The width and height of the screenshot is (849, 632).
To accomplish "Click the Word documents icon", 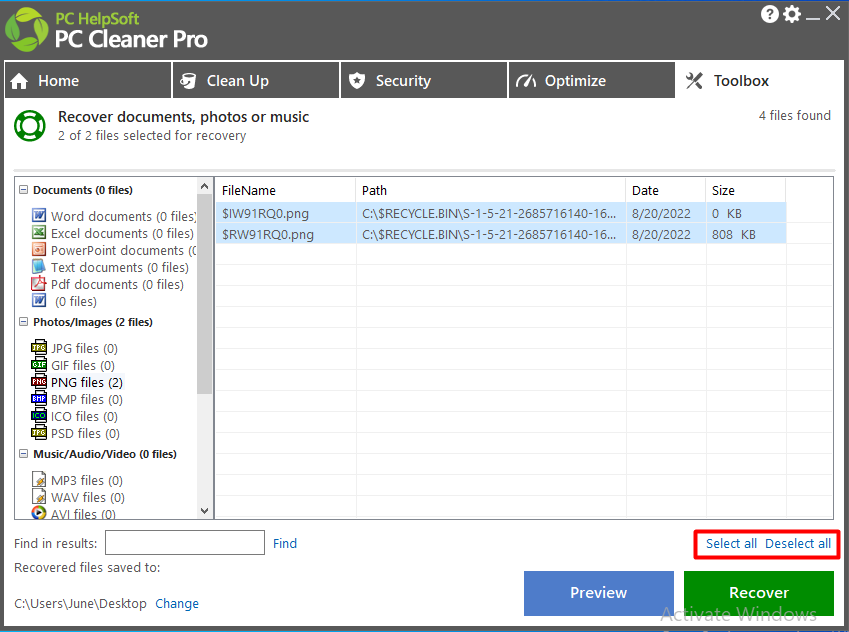I will pos(39,216).
